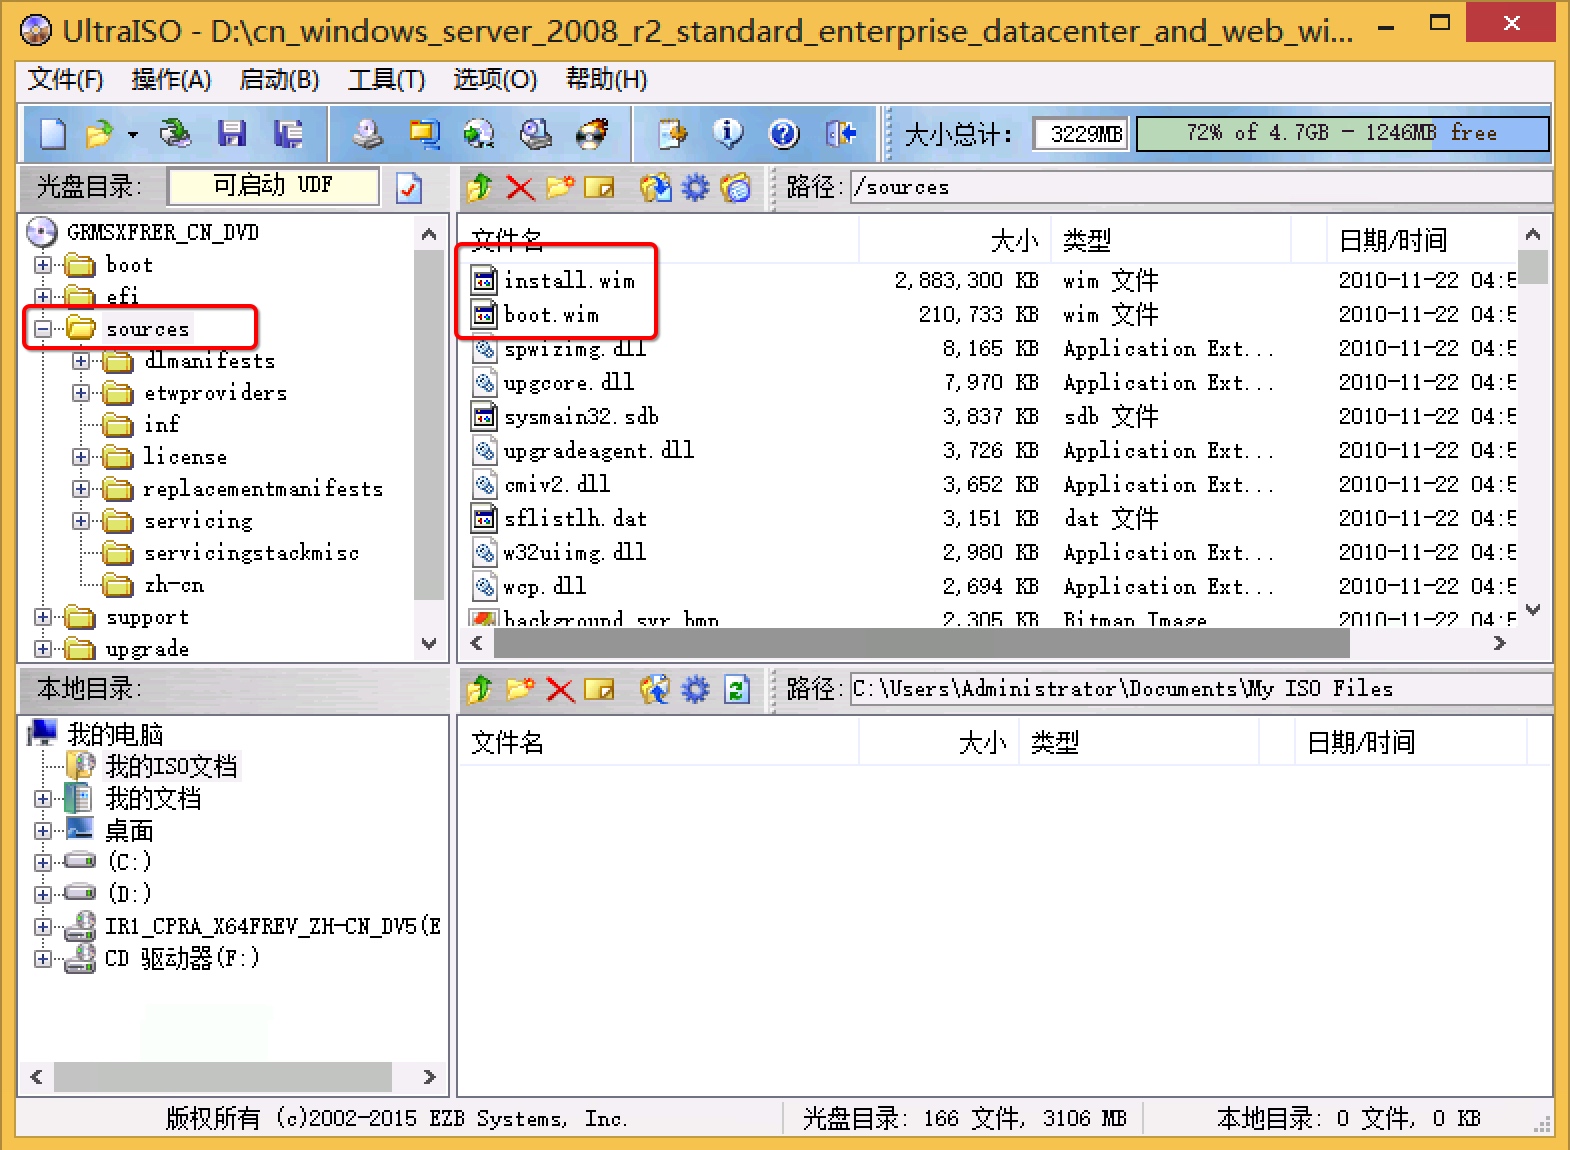The height and width of the screenshot is (1150, 1570).
Task: Click the boot info icon with red checkmark
Action: tap(409, 188)
